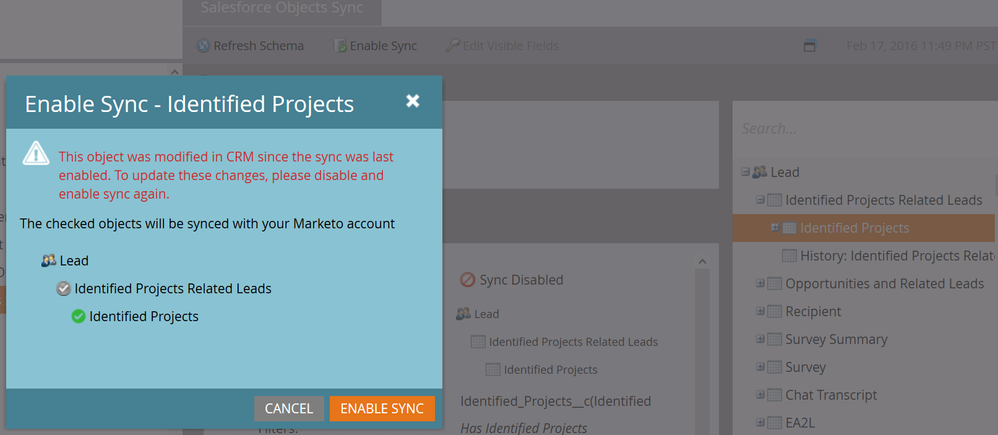Click table icon of EA2L row
This screenshot has height=435, width=998.
(775, 422)
